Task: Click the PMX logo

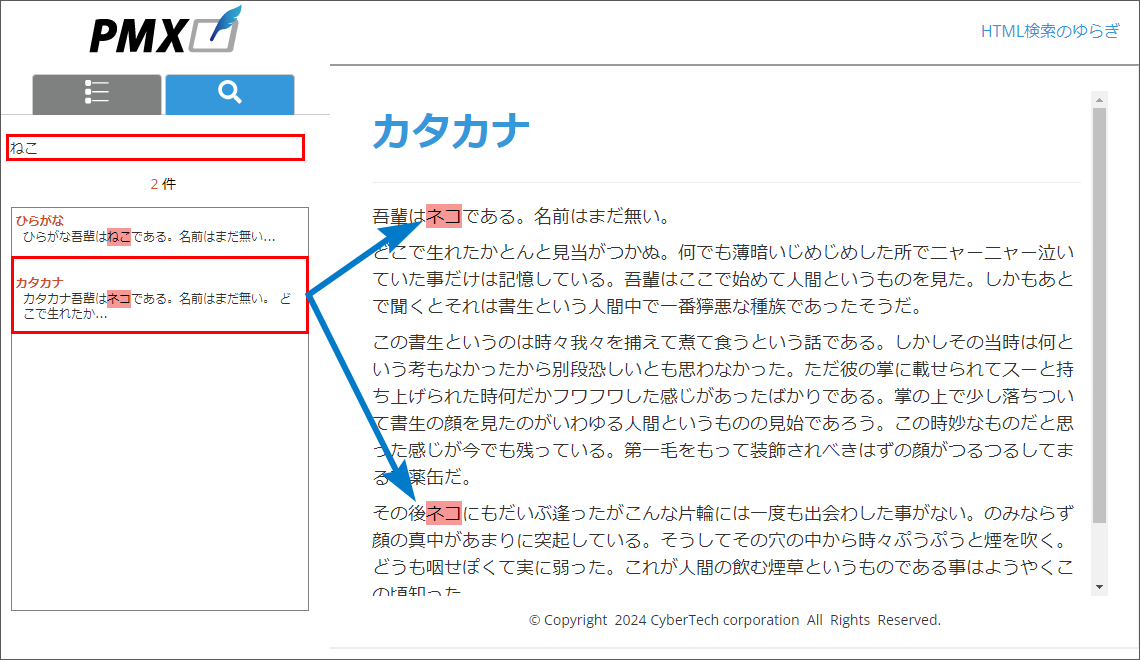Action: click(x=165, y=31)
